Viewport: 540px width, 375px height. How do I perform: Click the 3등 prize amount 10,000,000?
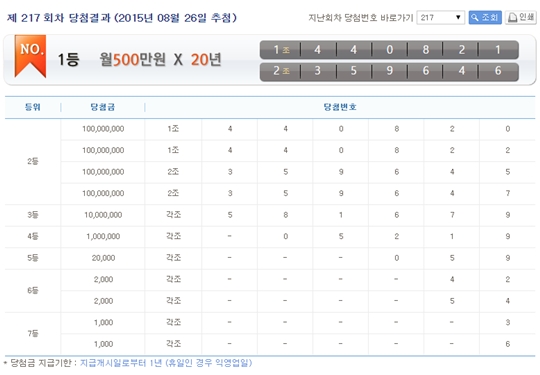coord(103,215)
